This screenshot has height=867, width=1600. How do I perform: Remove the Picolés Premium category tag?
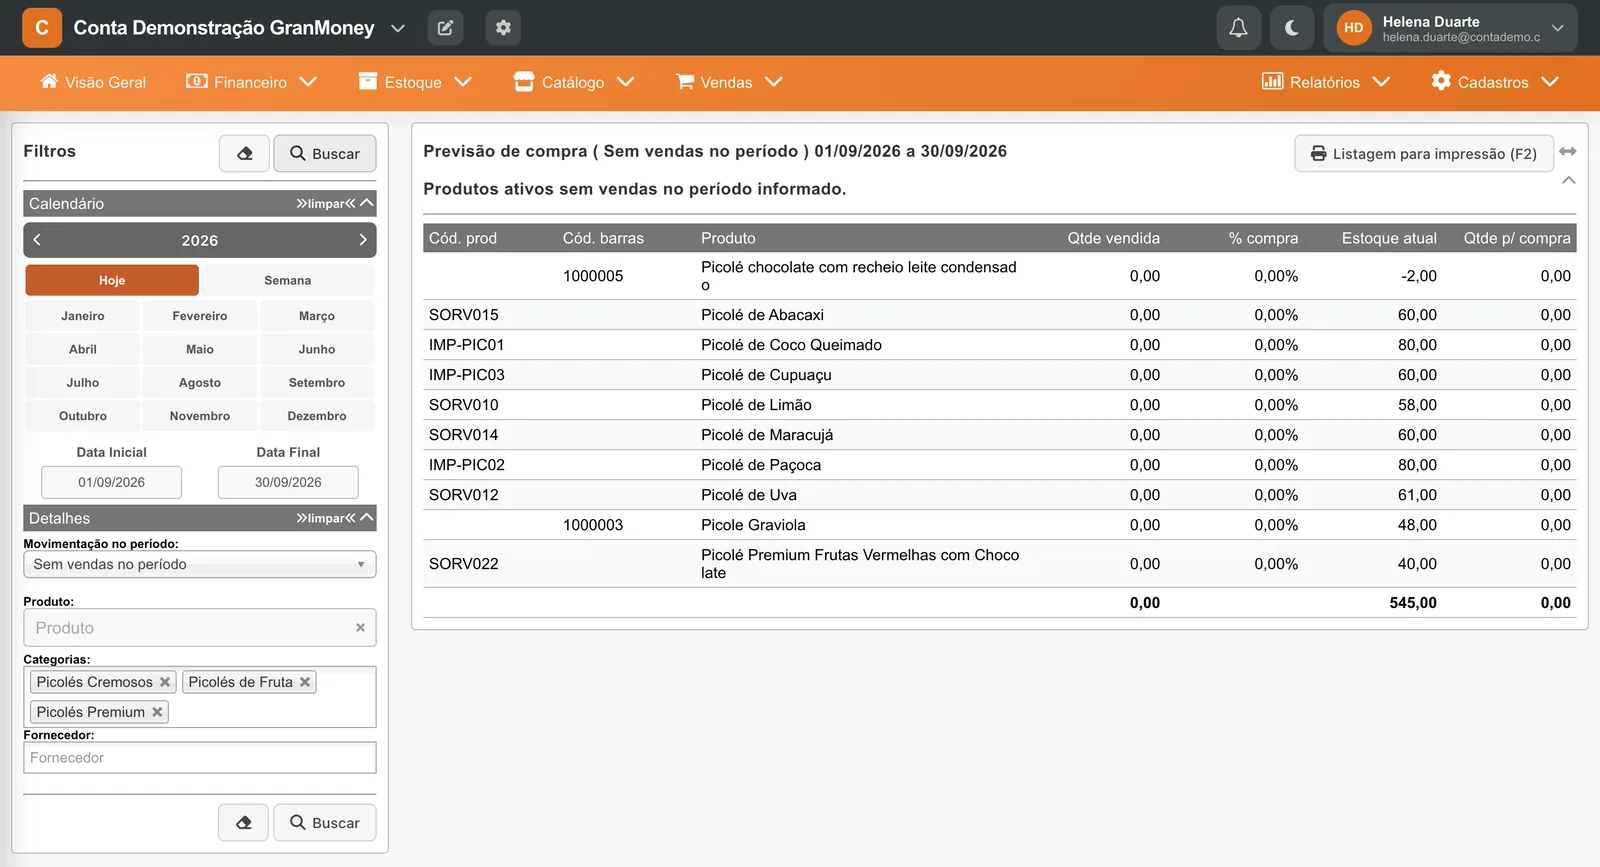(157, 712)
